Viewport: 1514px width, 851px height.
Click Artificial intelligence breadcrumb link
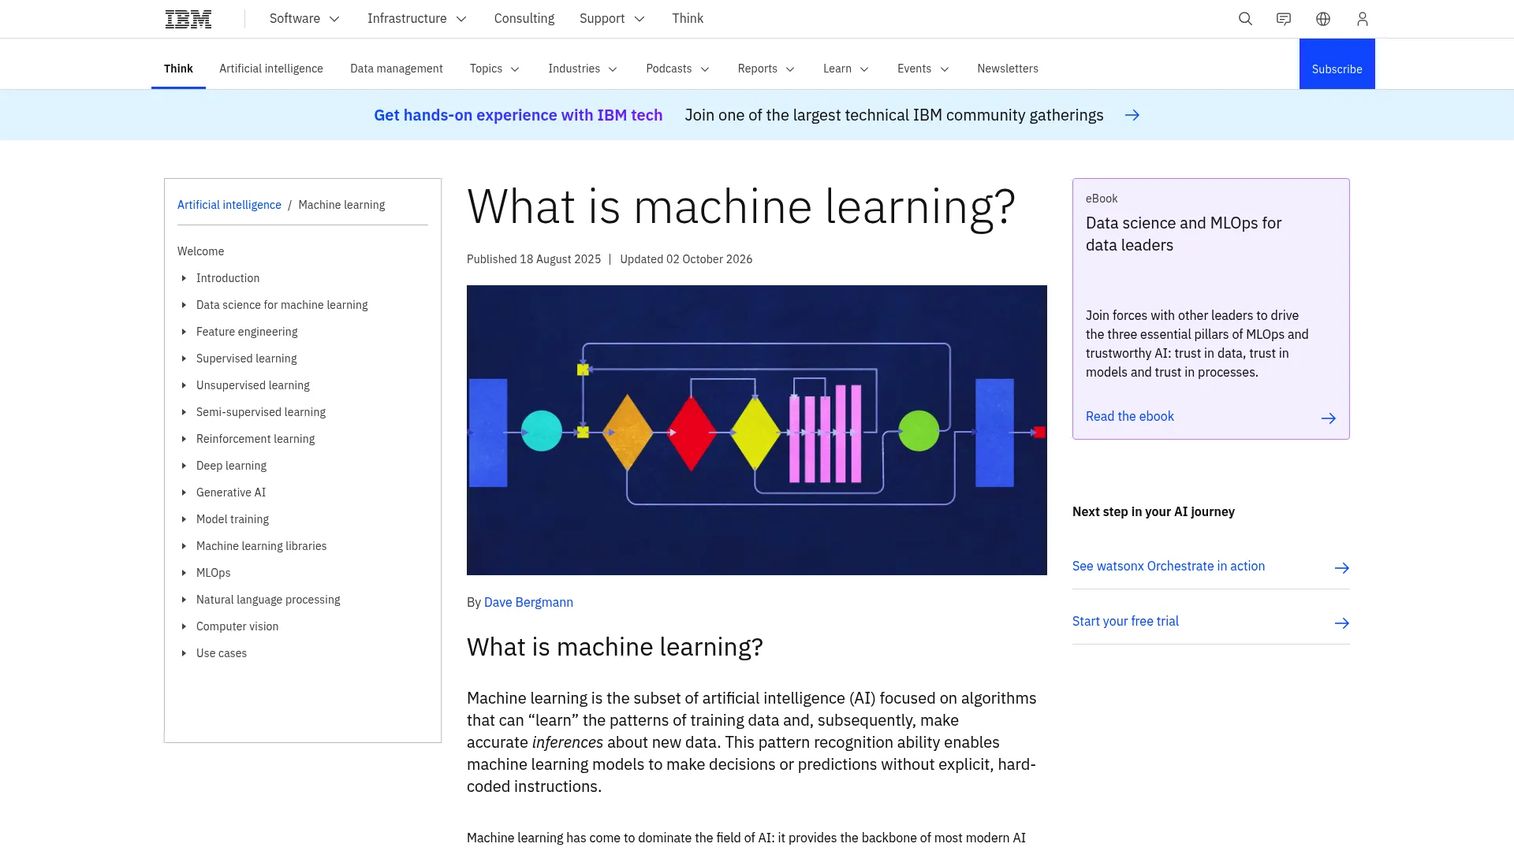click(x=229, y=205)
